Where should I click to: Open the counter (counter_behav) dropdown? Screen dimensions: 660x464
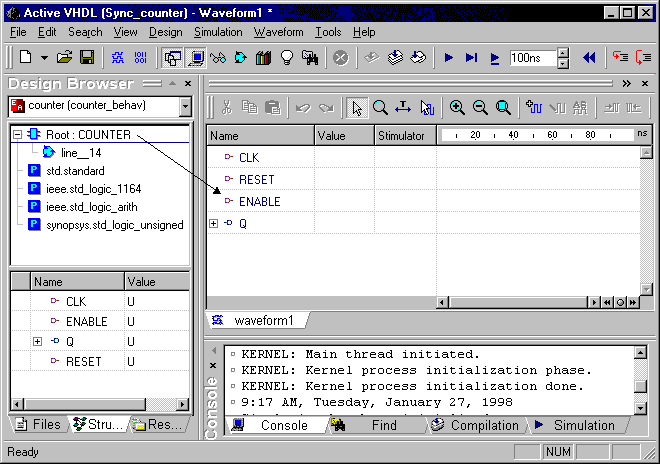pyautogui.click(x=185, y=106)
